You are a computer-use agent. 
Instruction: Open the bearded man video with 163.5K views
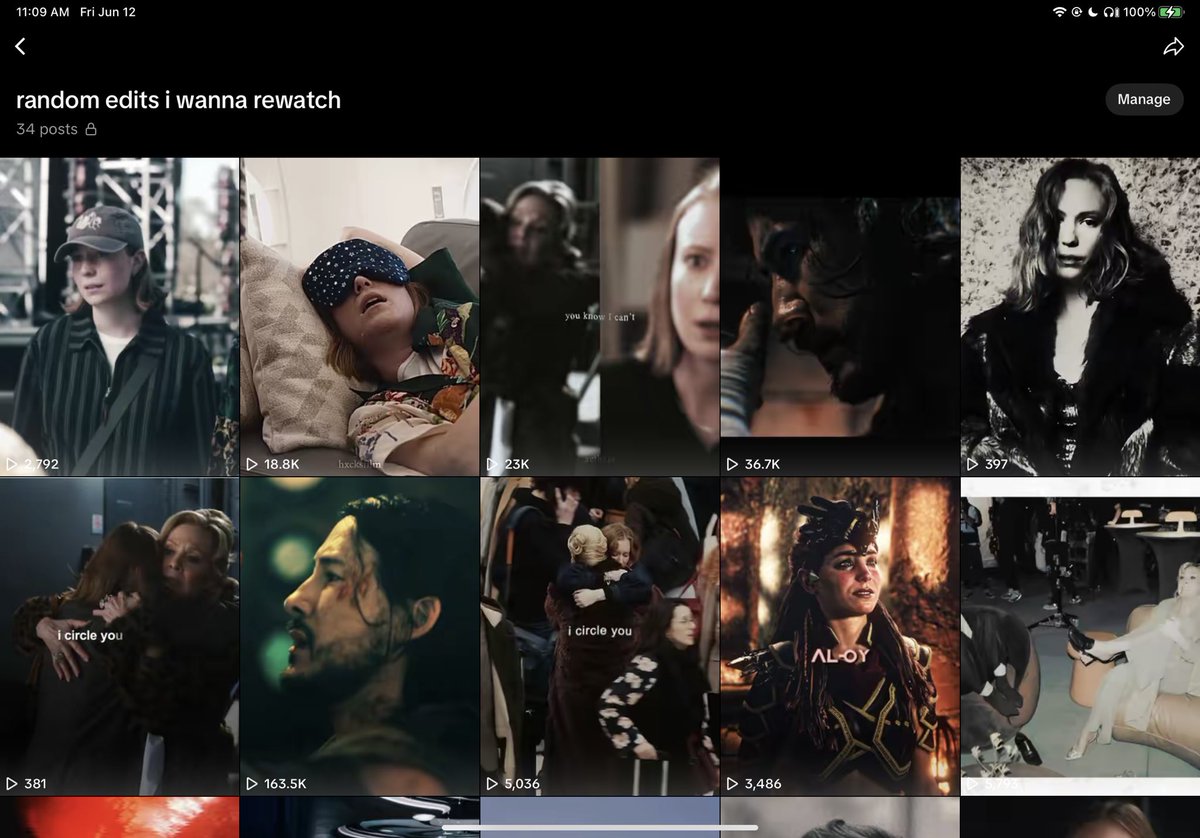(360, 636)
